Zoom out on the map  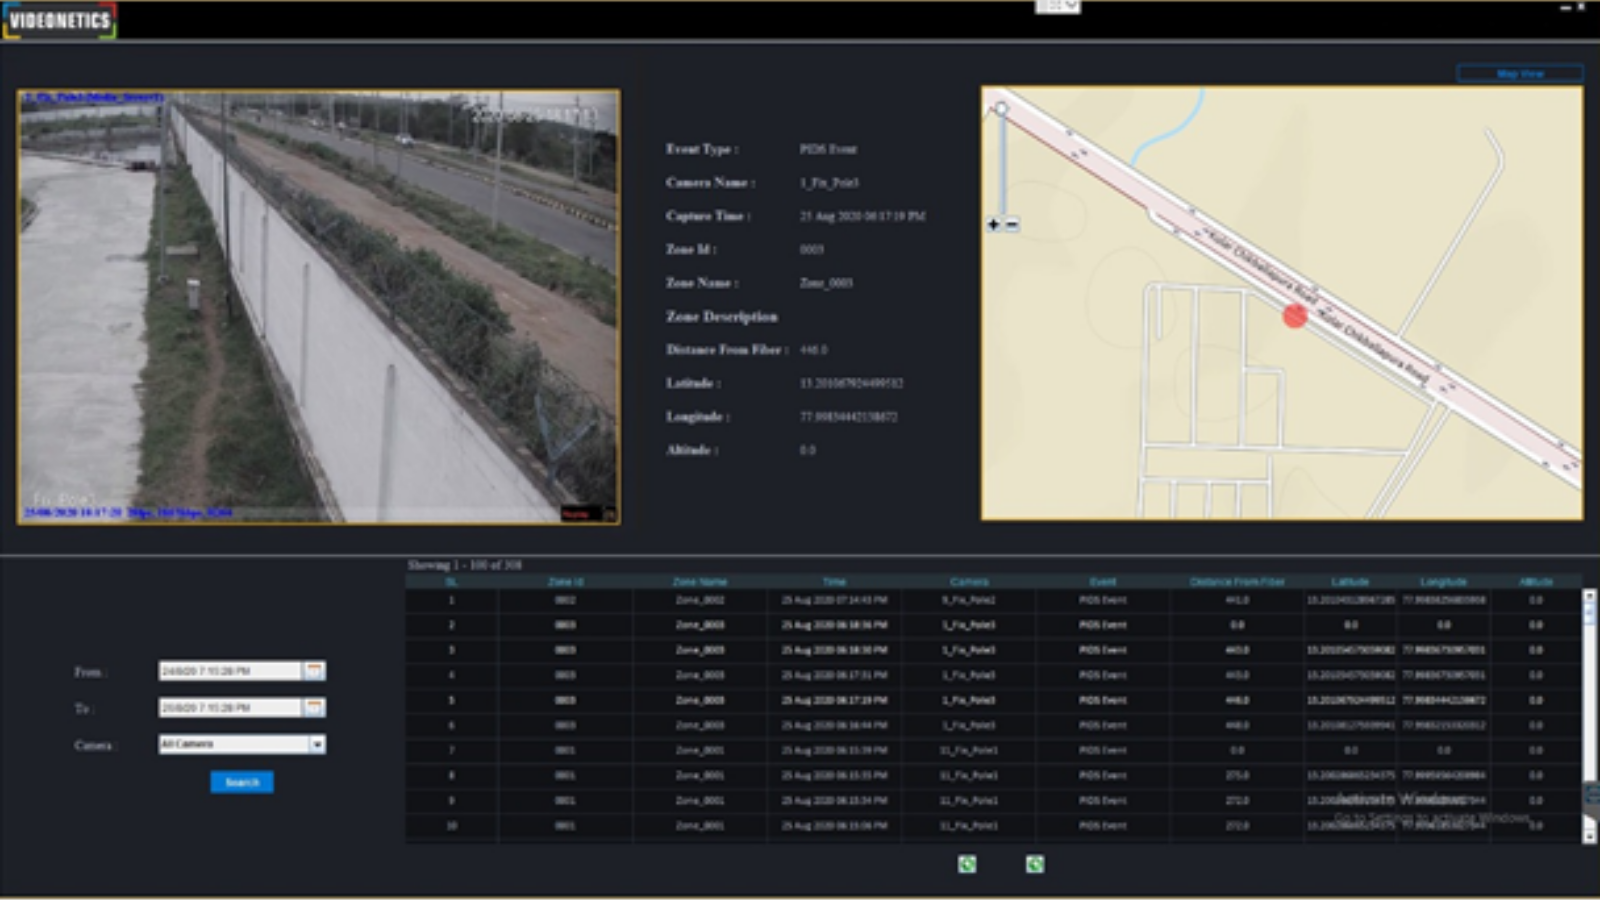coord(1012,225)
